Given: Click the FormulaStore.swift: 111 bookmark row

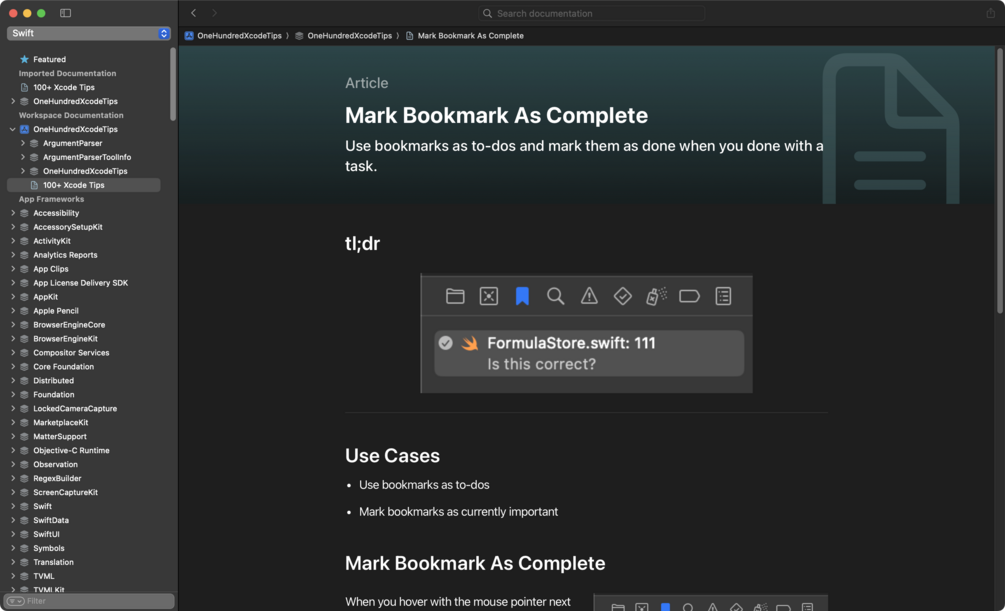Looking at the screenshot, I should (589, 353).
